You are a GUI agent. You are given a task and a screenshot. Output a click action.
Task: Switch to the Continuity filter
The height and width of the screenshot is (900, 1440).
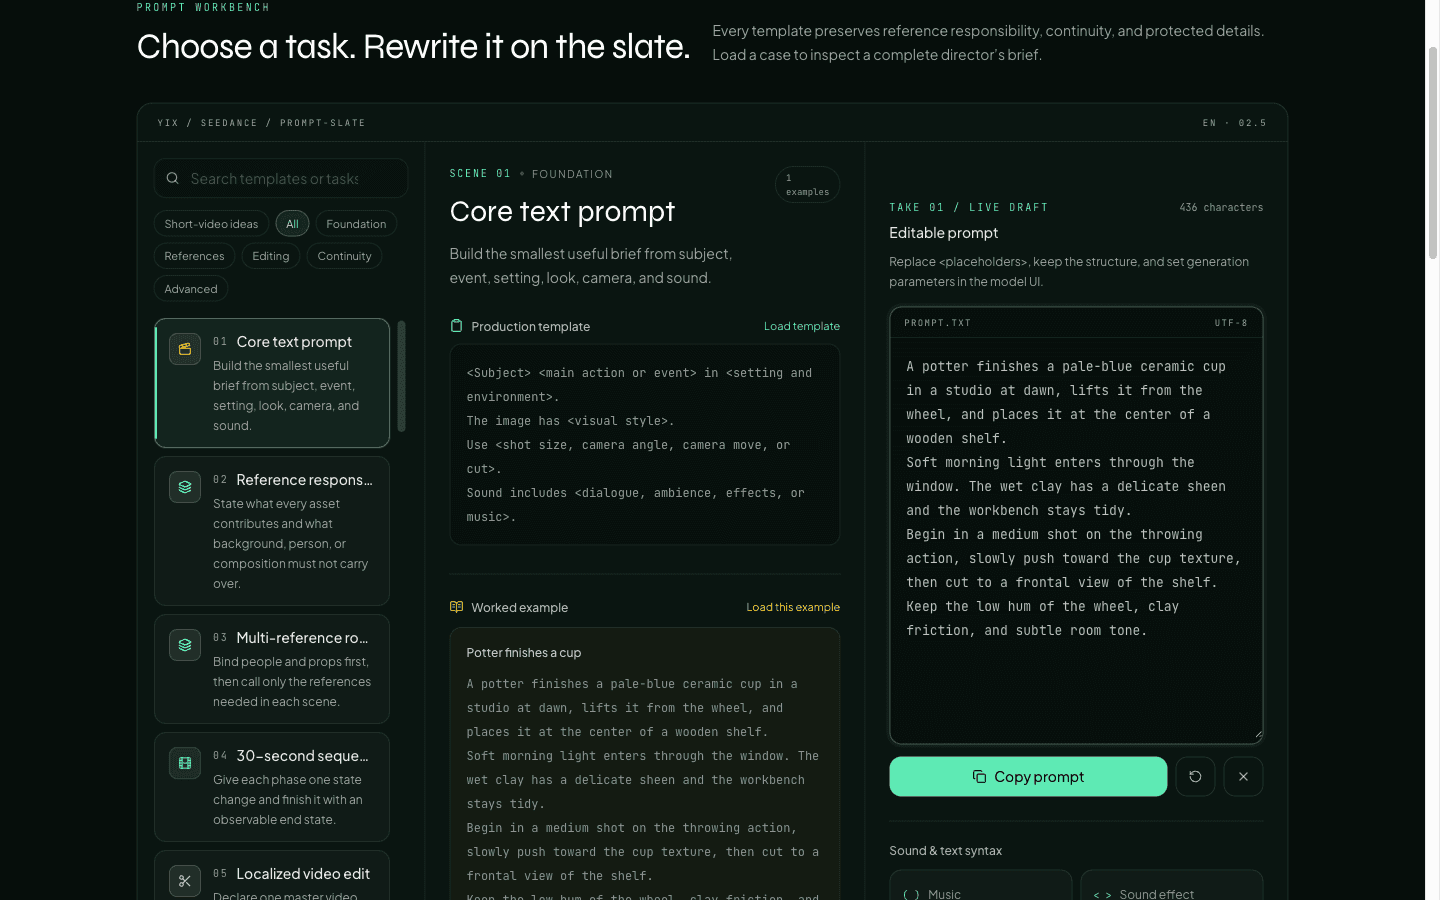[344, 256]
